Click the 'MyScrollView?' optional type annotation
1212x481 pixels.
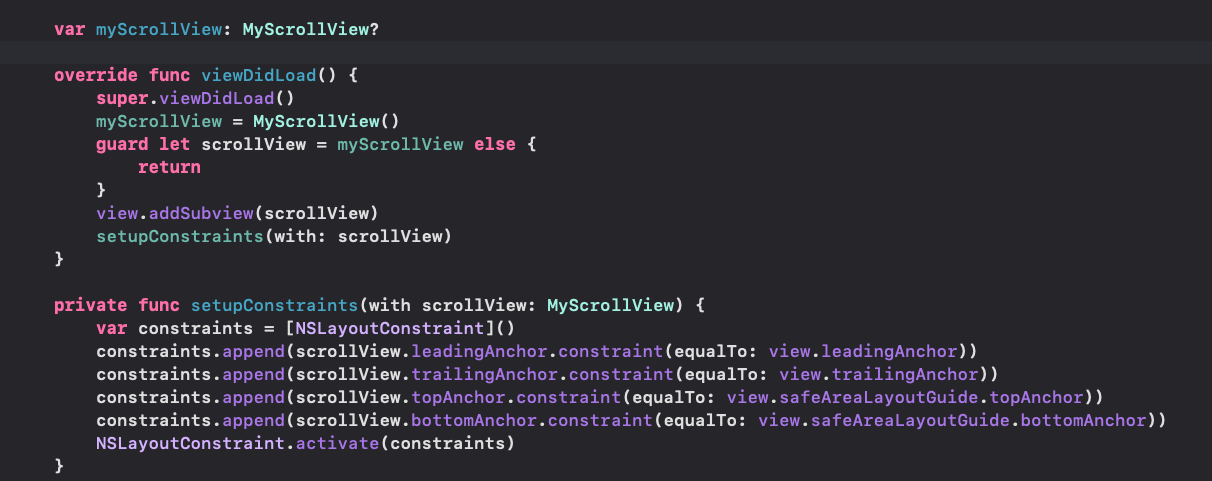[x=311, y=30]
